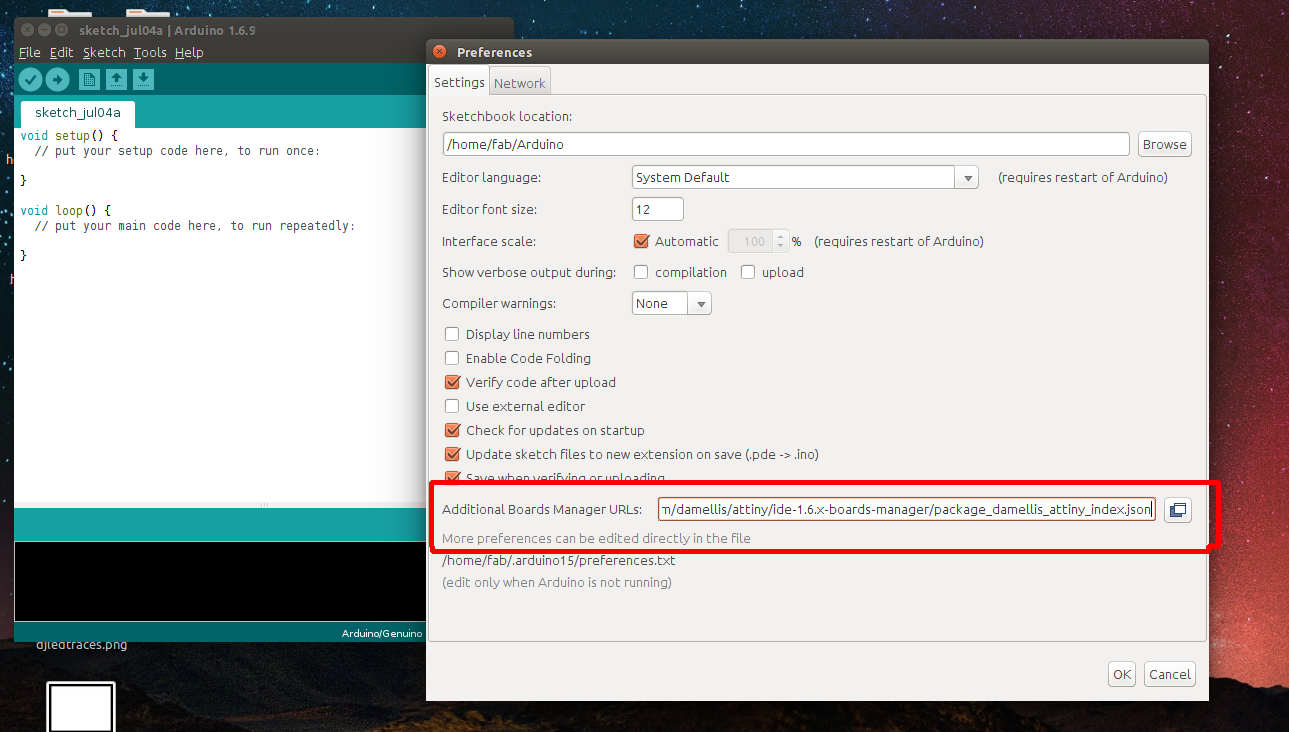Screen dimensions: 1289x732
Task: Close the Preferences dialog with its close icon
Action: point(440,52)
